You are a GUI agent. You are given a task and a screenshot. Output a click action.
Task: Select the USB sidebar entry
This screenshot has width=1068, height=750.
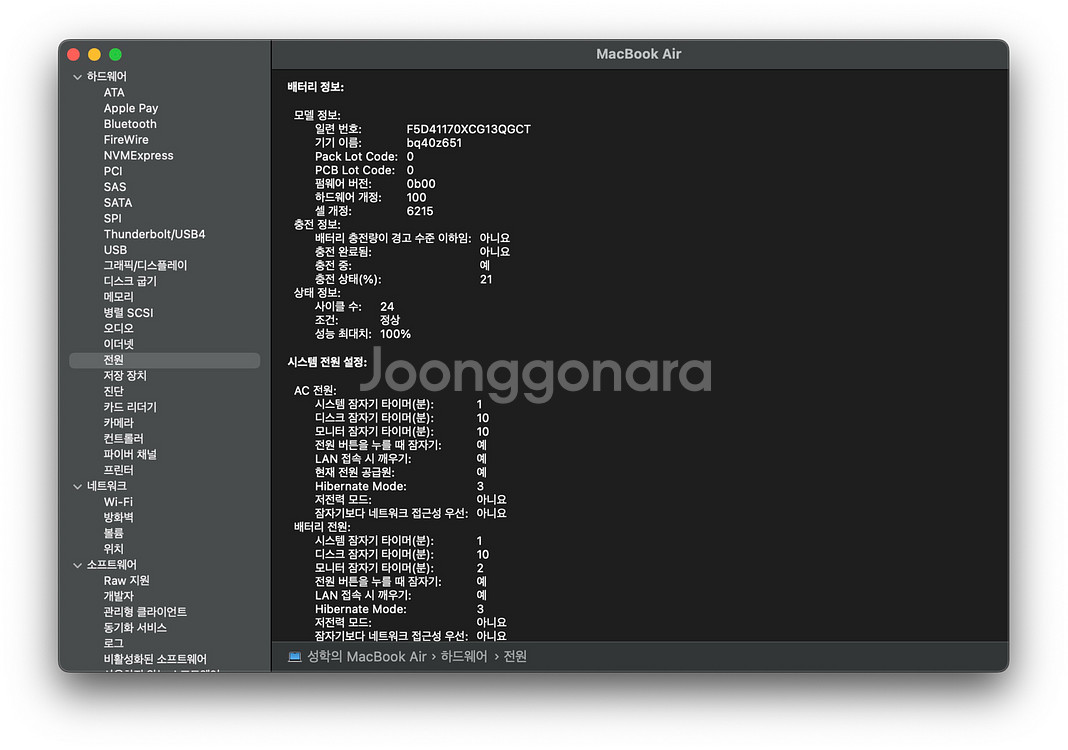coord(115,250)
